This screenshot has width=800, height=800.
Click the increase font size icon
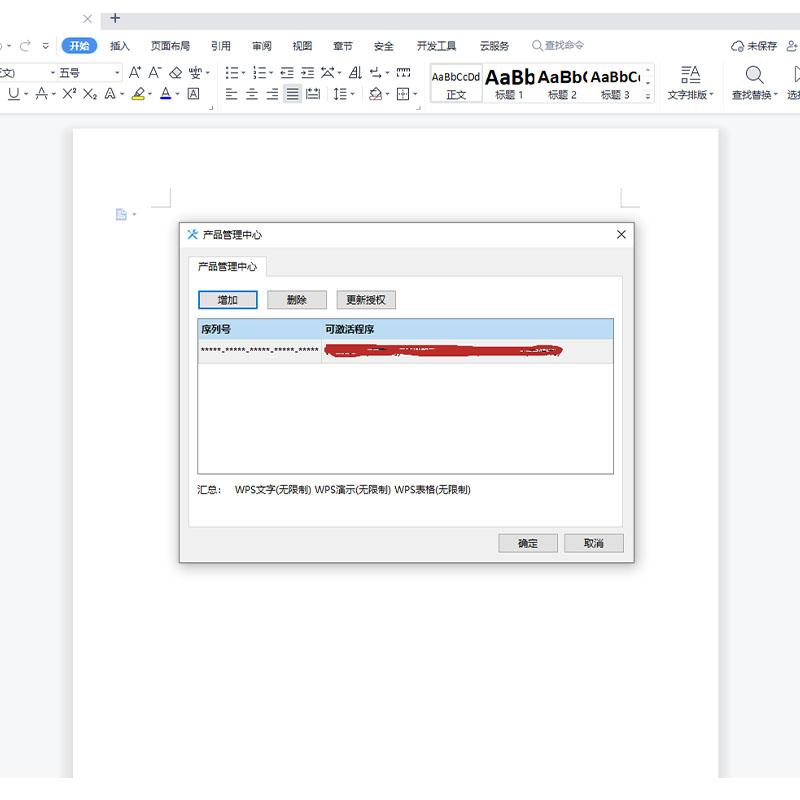(135, 72)
